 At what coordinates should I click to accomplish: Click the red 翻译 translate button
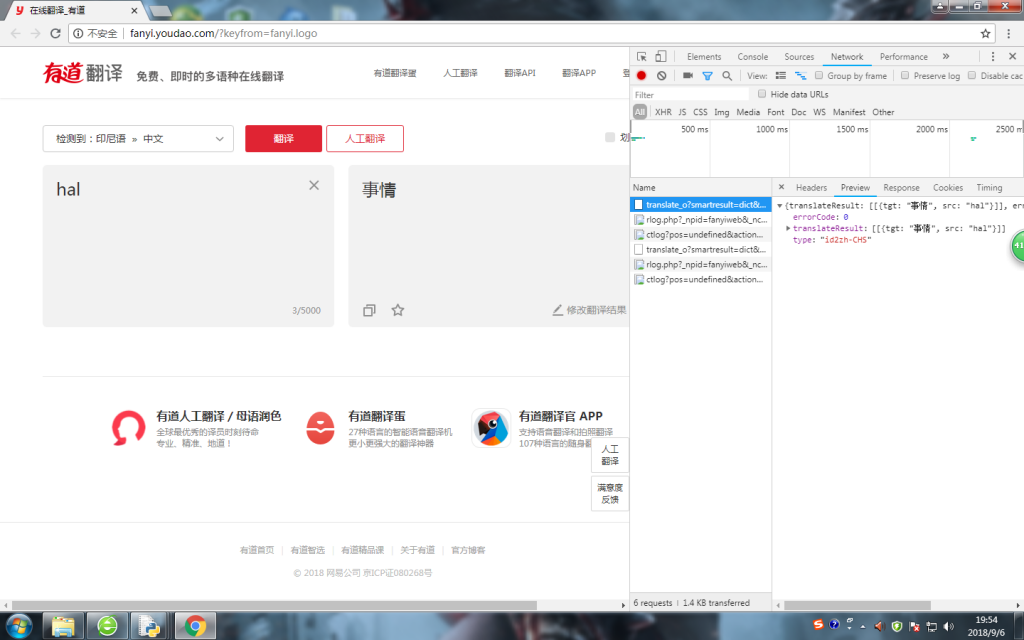pyautogui.click(x=283, y=139)
